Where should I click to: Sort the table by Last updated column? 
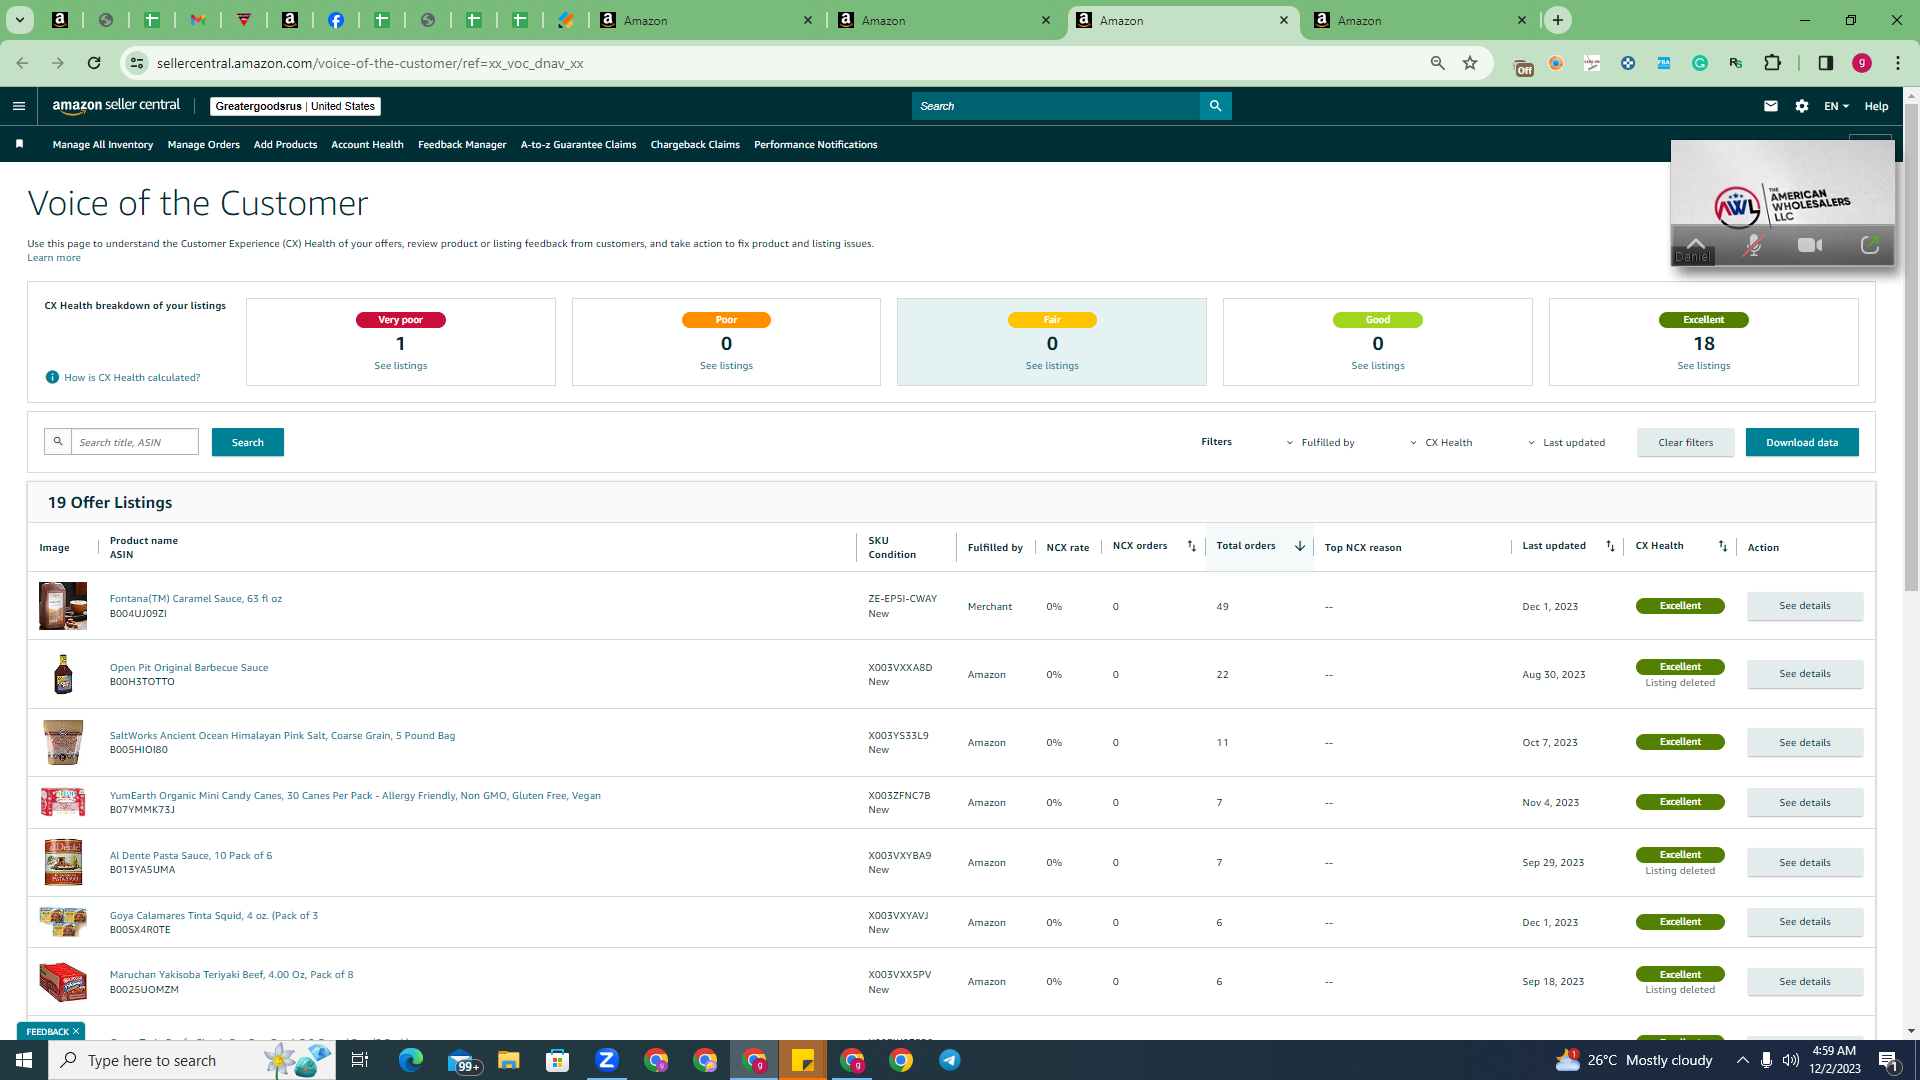coord(1610,546)
